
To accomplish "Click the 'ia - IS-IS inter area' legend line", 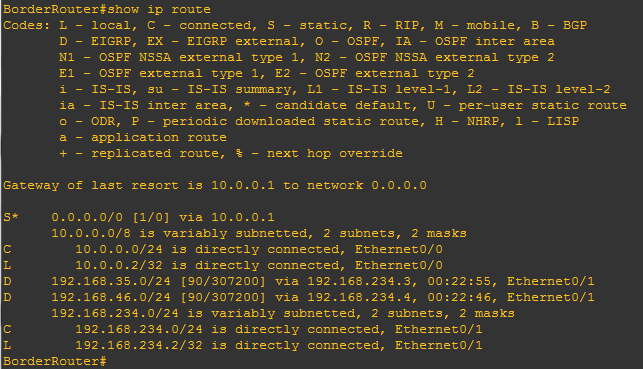I will pyautogui.click(x=343, y=105).
